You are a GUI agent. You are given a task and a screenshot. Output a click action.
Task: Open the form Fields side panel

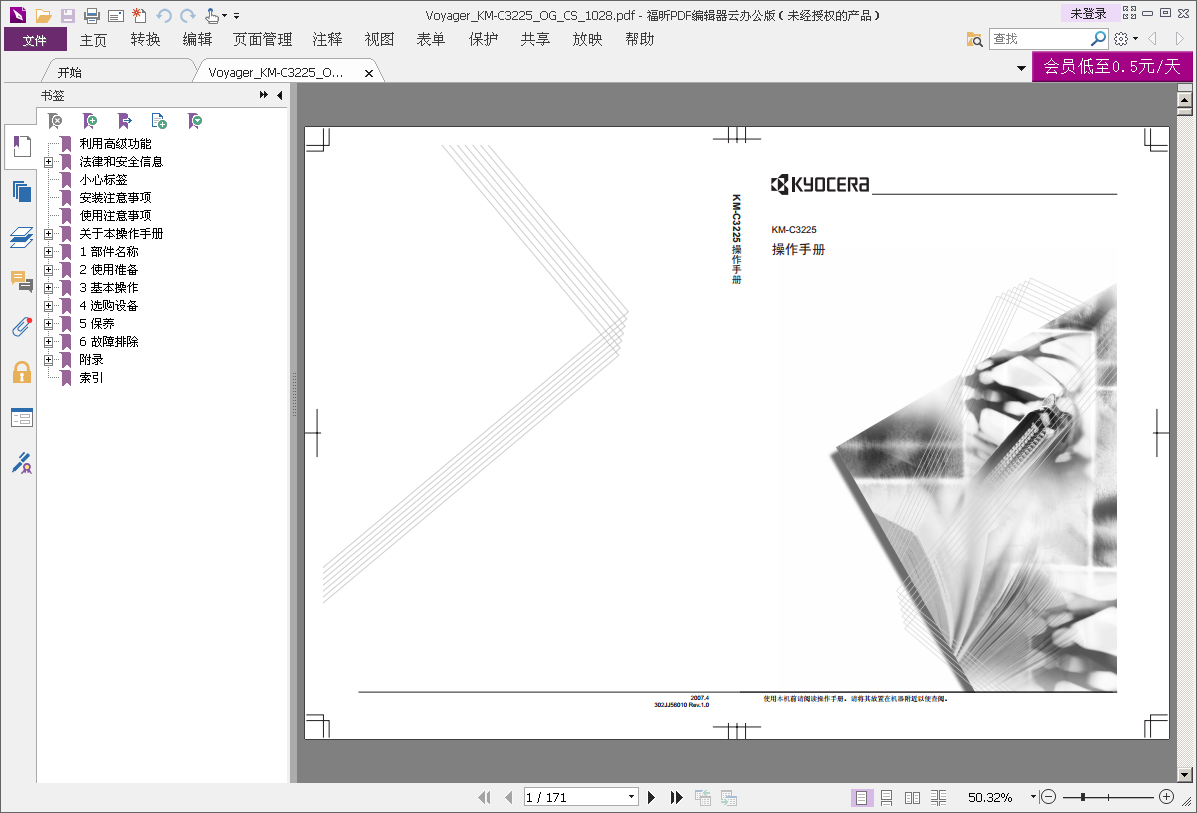point(21,418)
